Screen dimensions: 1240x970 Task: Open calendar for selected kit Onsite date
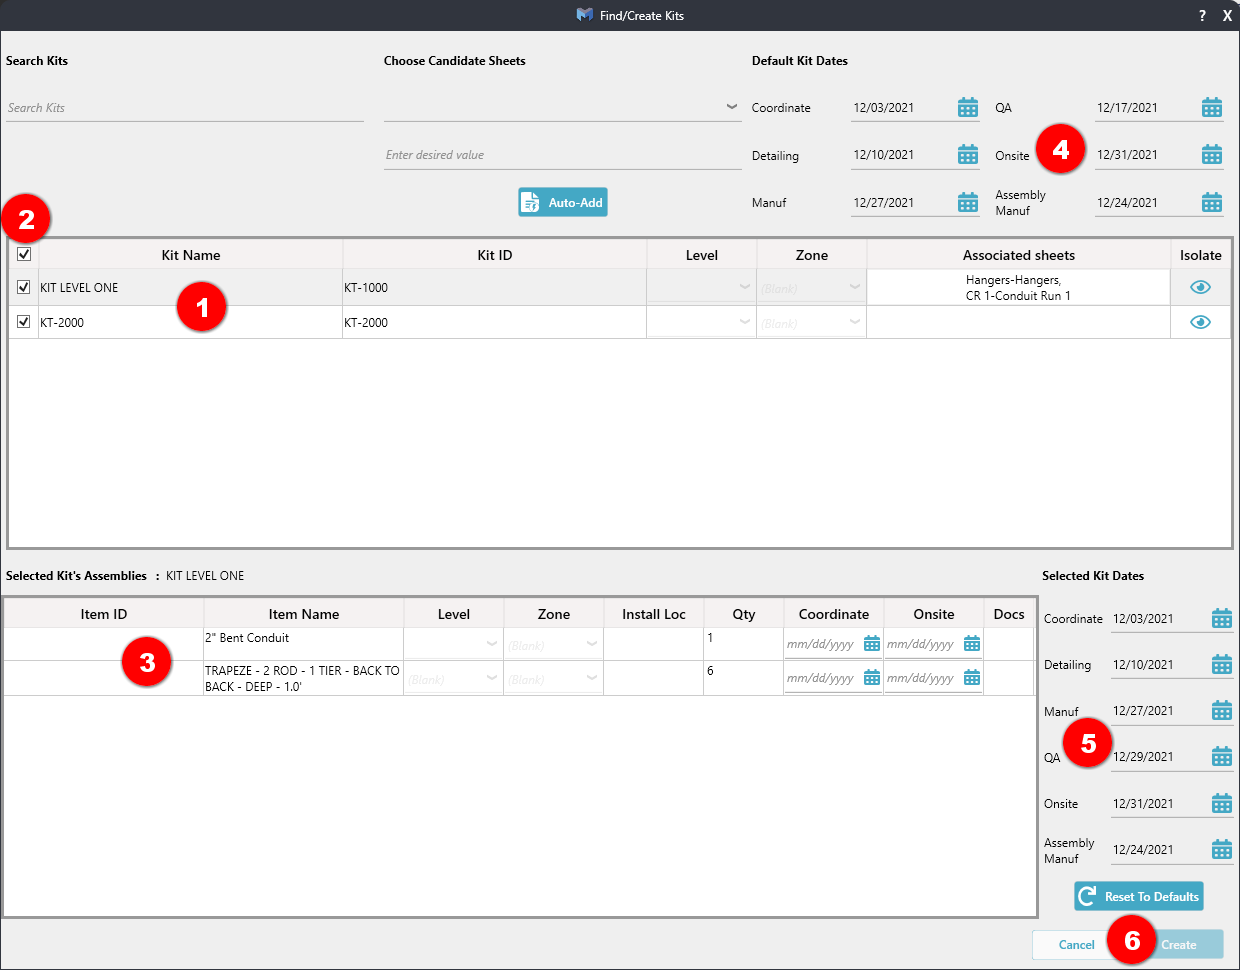1221,804
